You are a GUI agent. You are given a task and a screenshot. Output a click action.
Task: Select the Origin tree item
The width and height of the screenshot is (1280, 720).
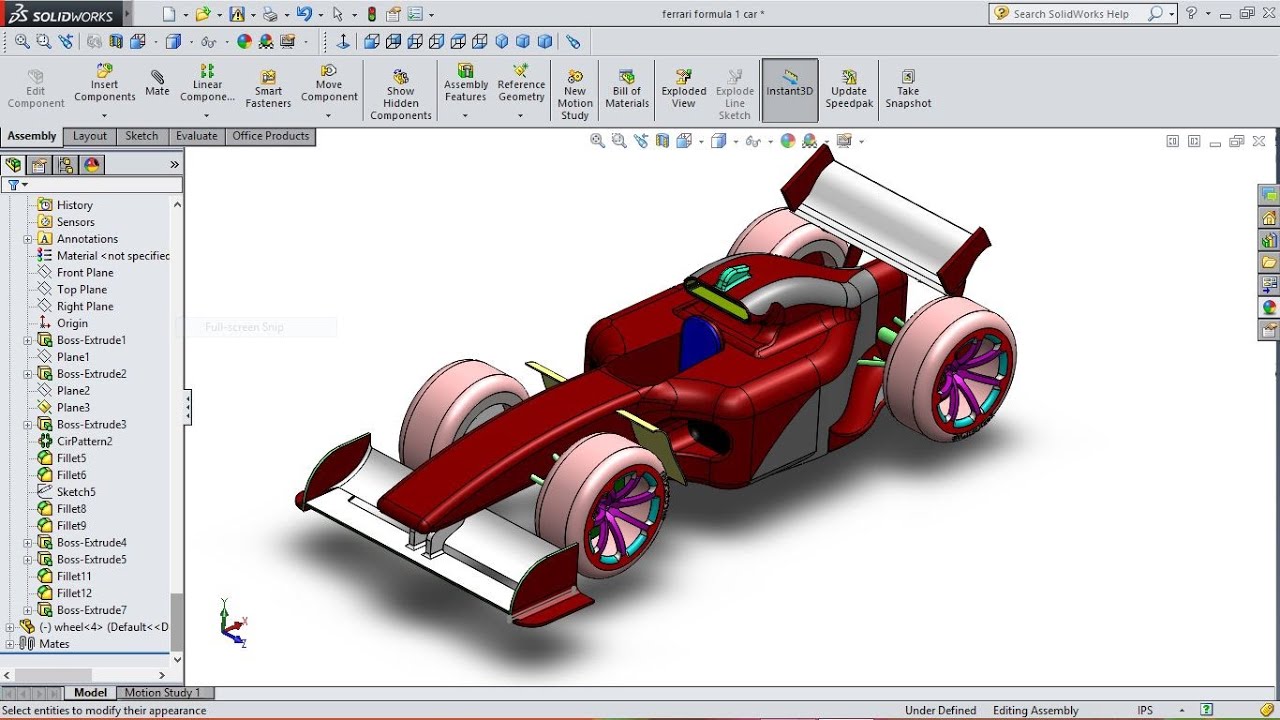click(x=72, y=323)
